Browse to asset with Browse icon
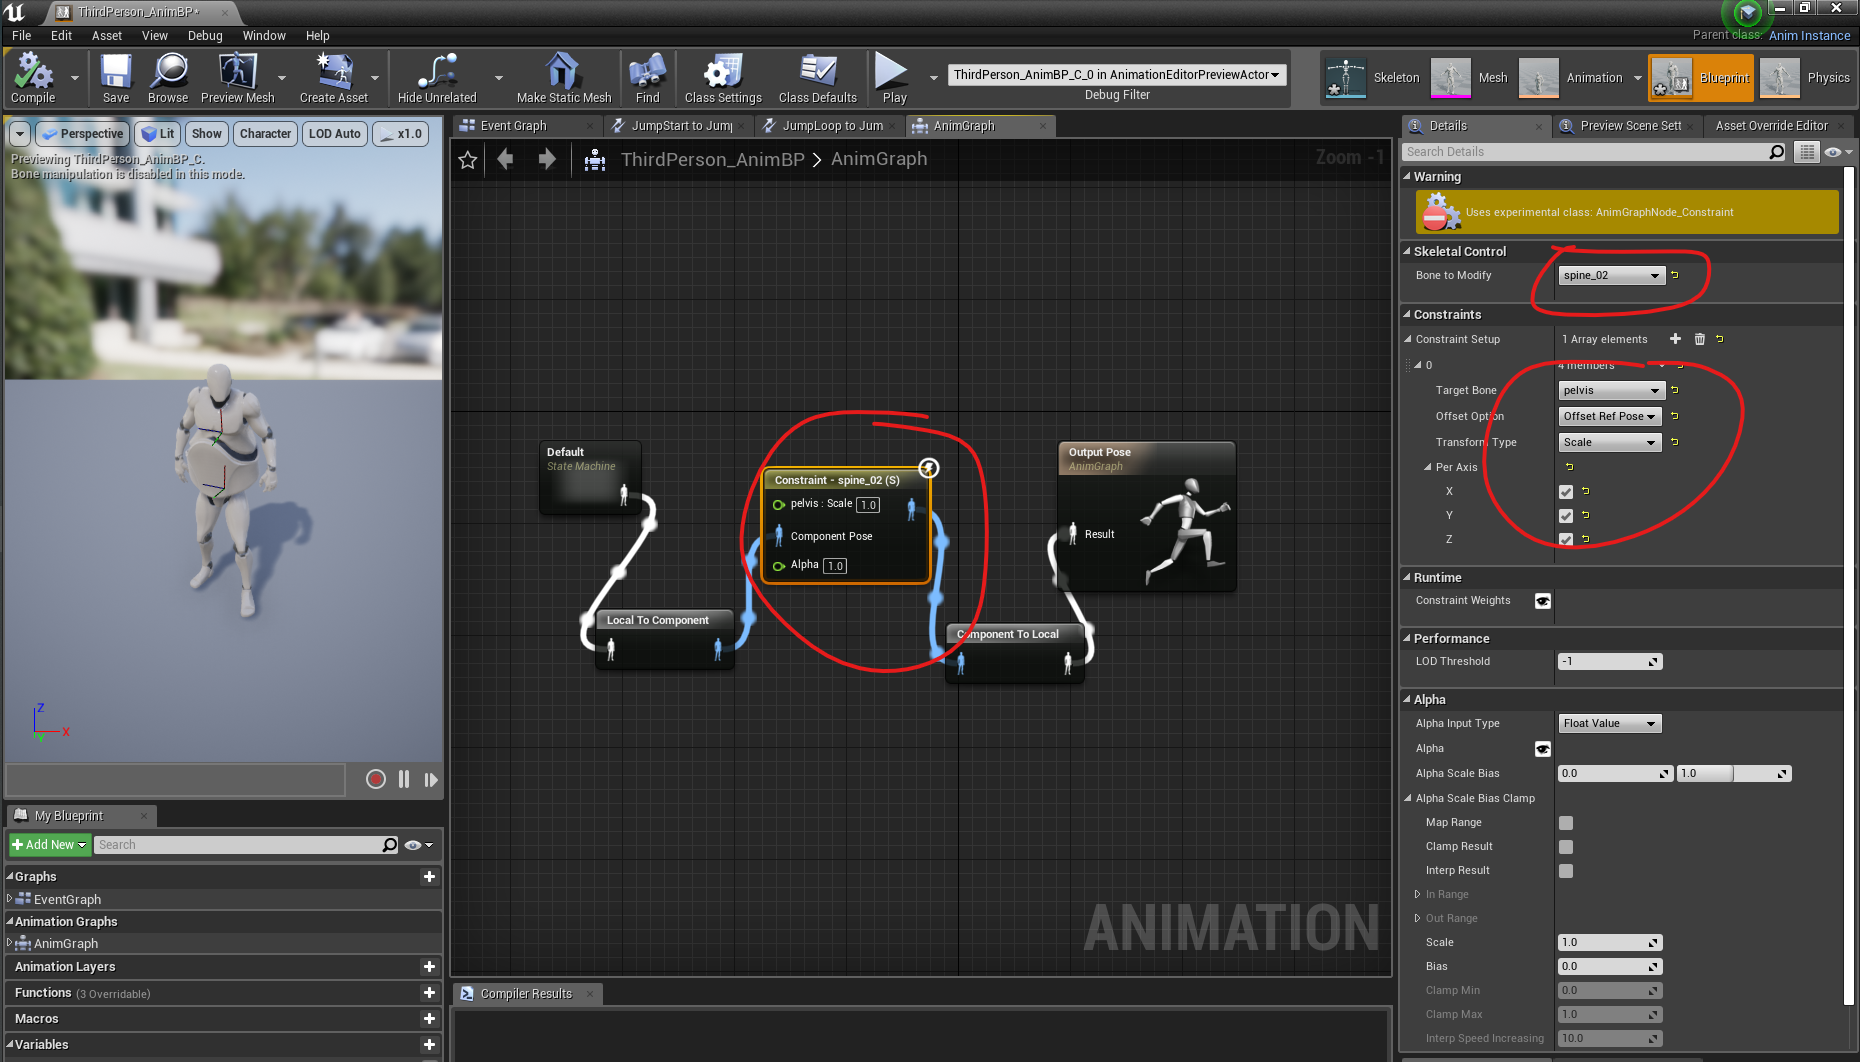This screenshot has width=1860, height=1062. pos(168,78)
